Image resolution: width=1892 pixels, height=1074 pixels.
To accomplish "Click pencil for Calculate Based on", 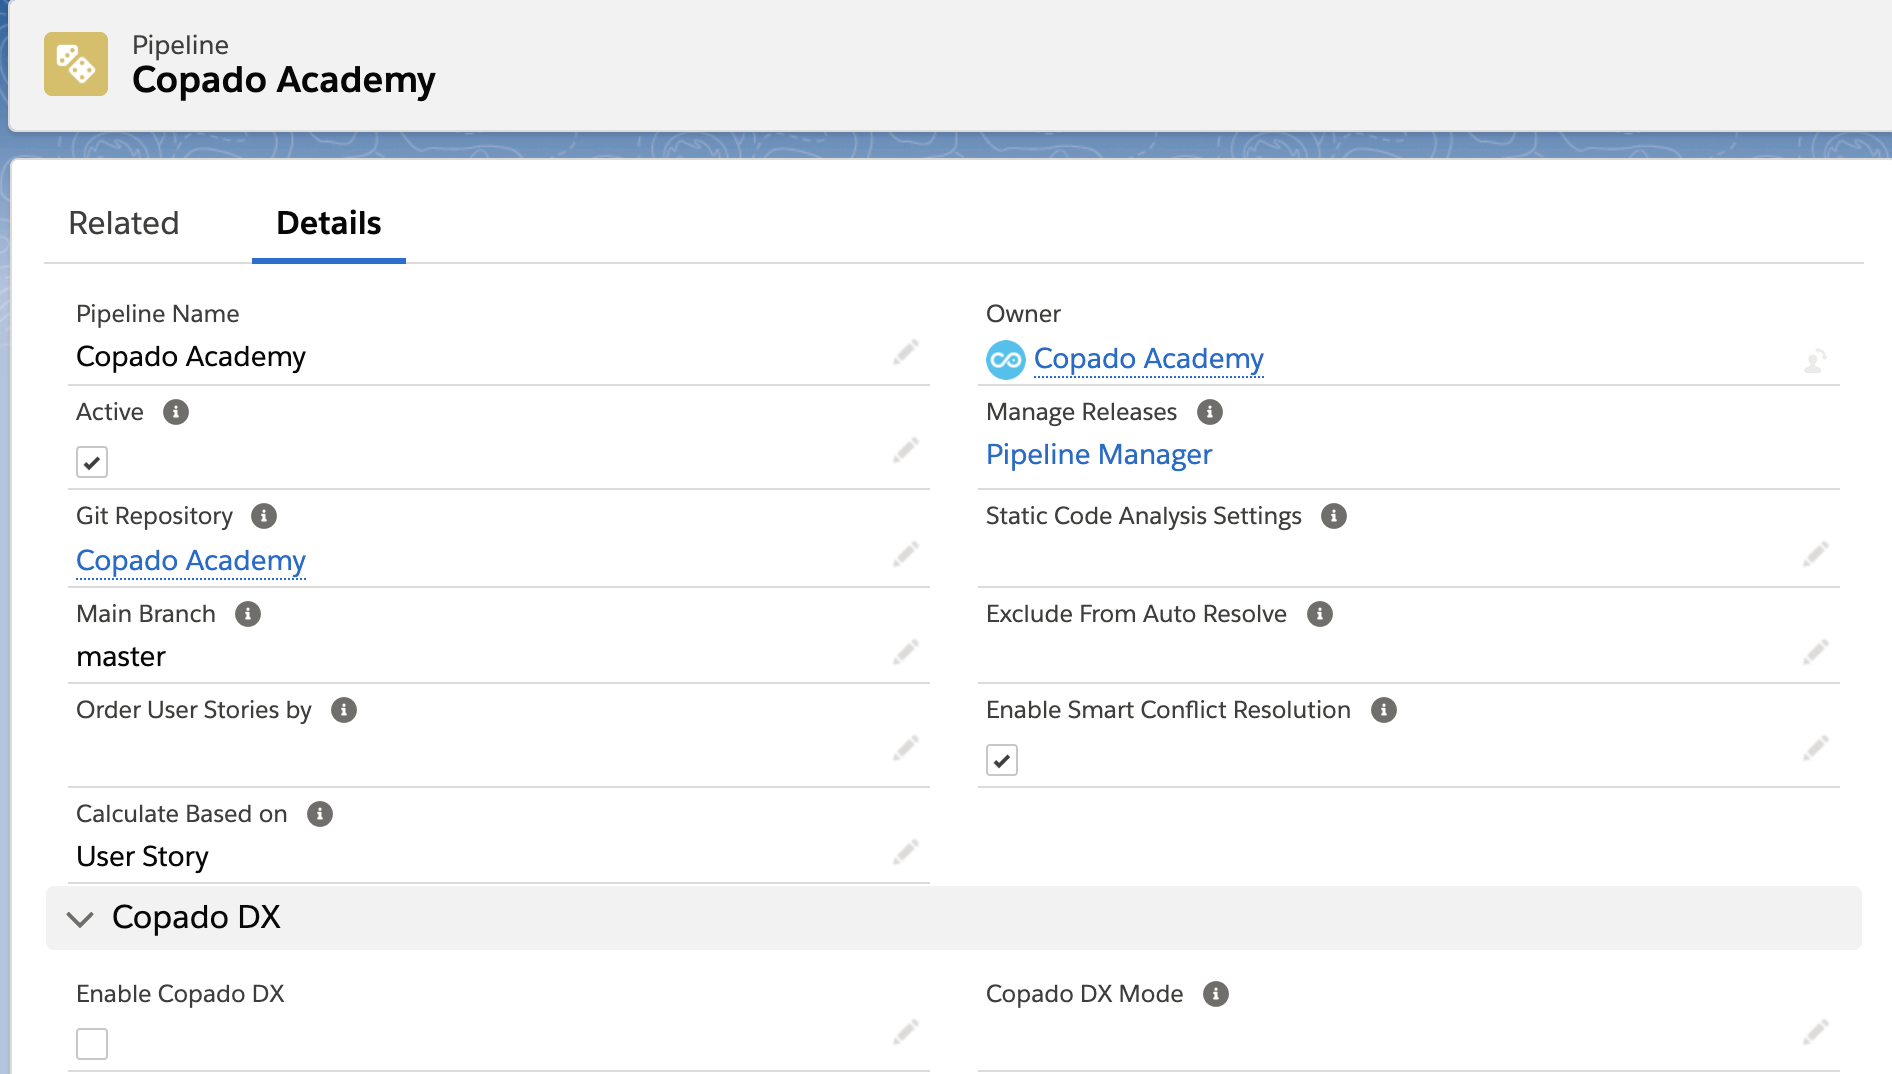I will (x=906, y=852).
